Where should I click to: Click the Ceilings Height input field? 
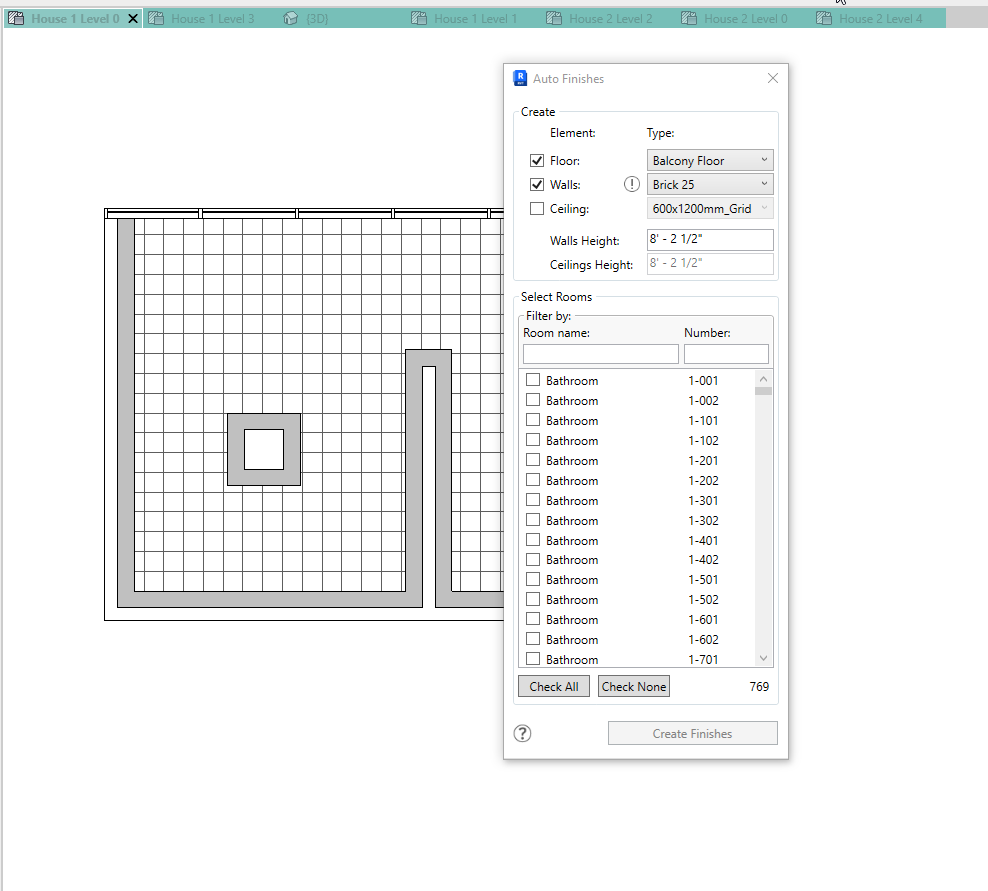(x=710, y=264)
